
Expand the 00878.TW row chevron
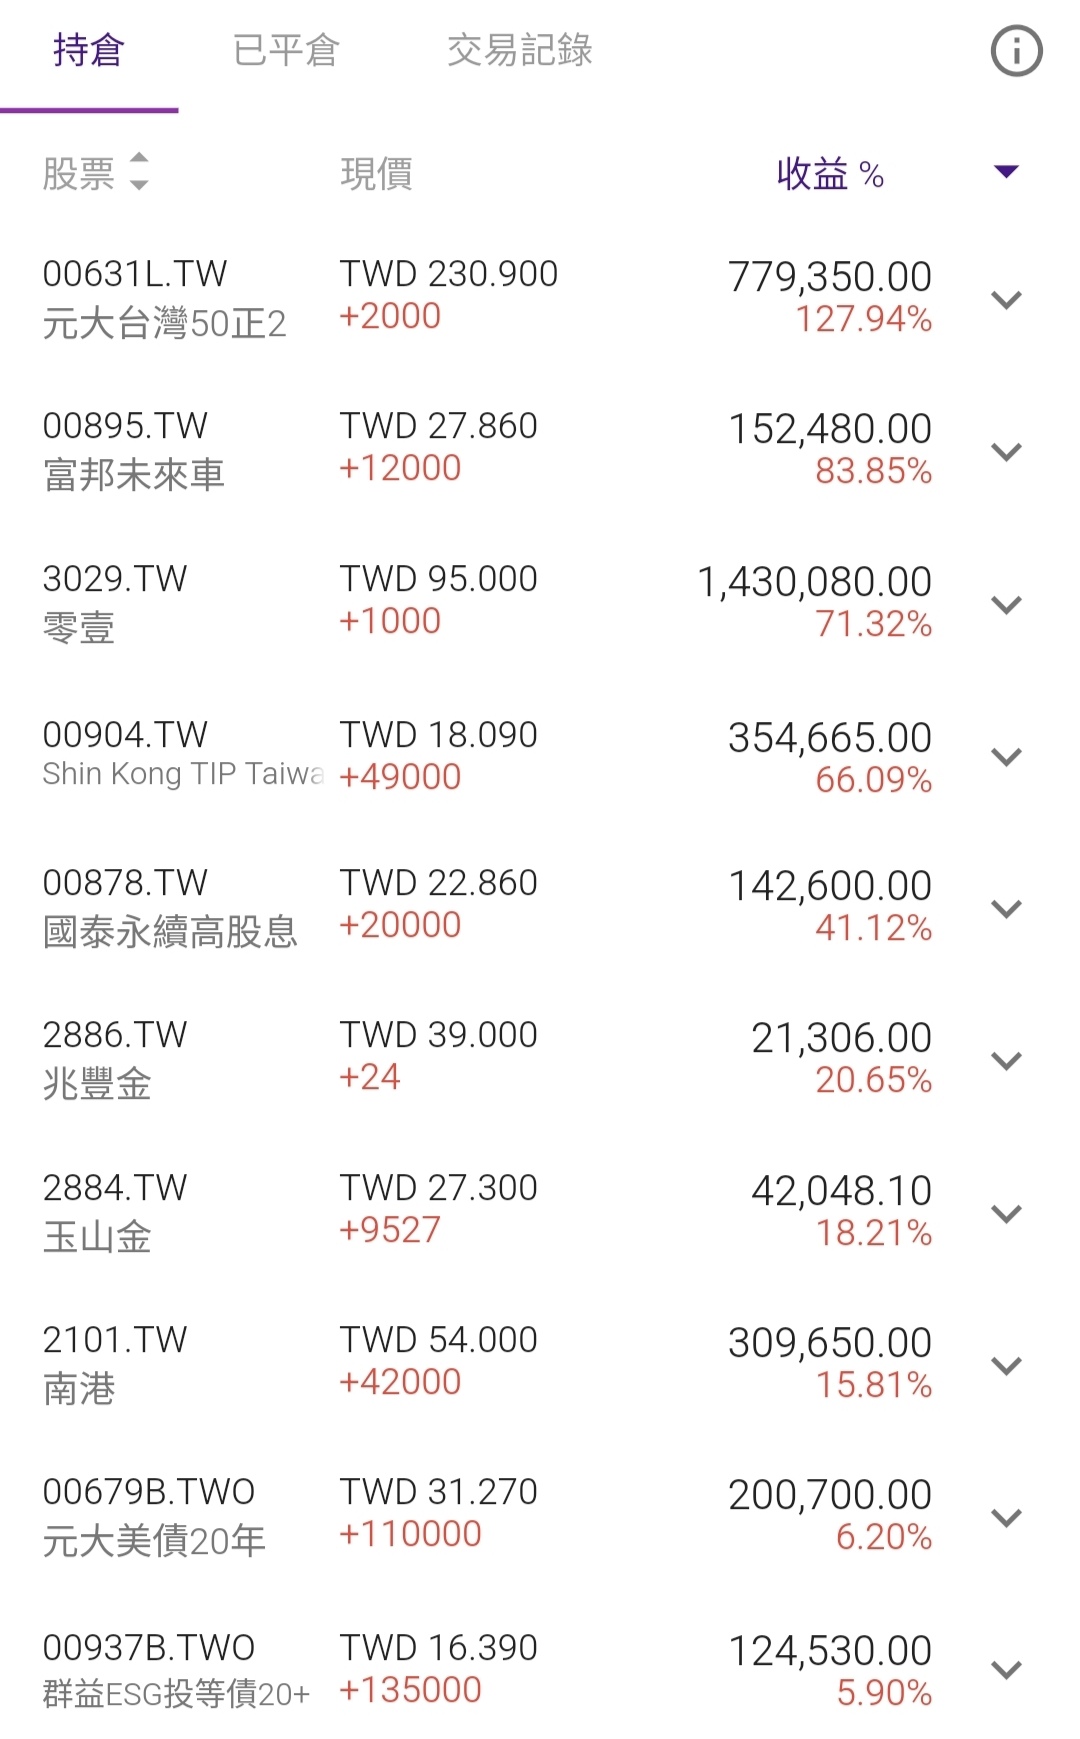coord(1006,908)
